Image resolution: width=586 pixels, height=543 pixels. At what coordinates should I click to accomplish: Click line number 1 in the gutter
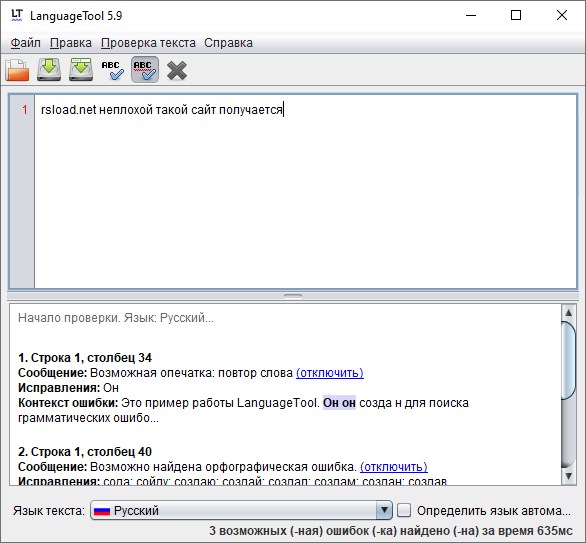25,110
